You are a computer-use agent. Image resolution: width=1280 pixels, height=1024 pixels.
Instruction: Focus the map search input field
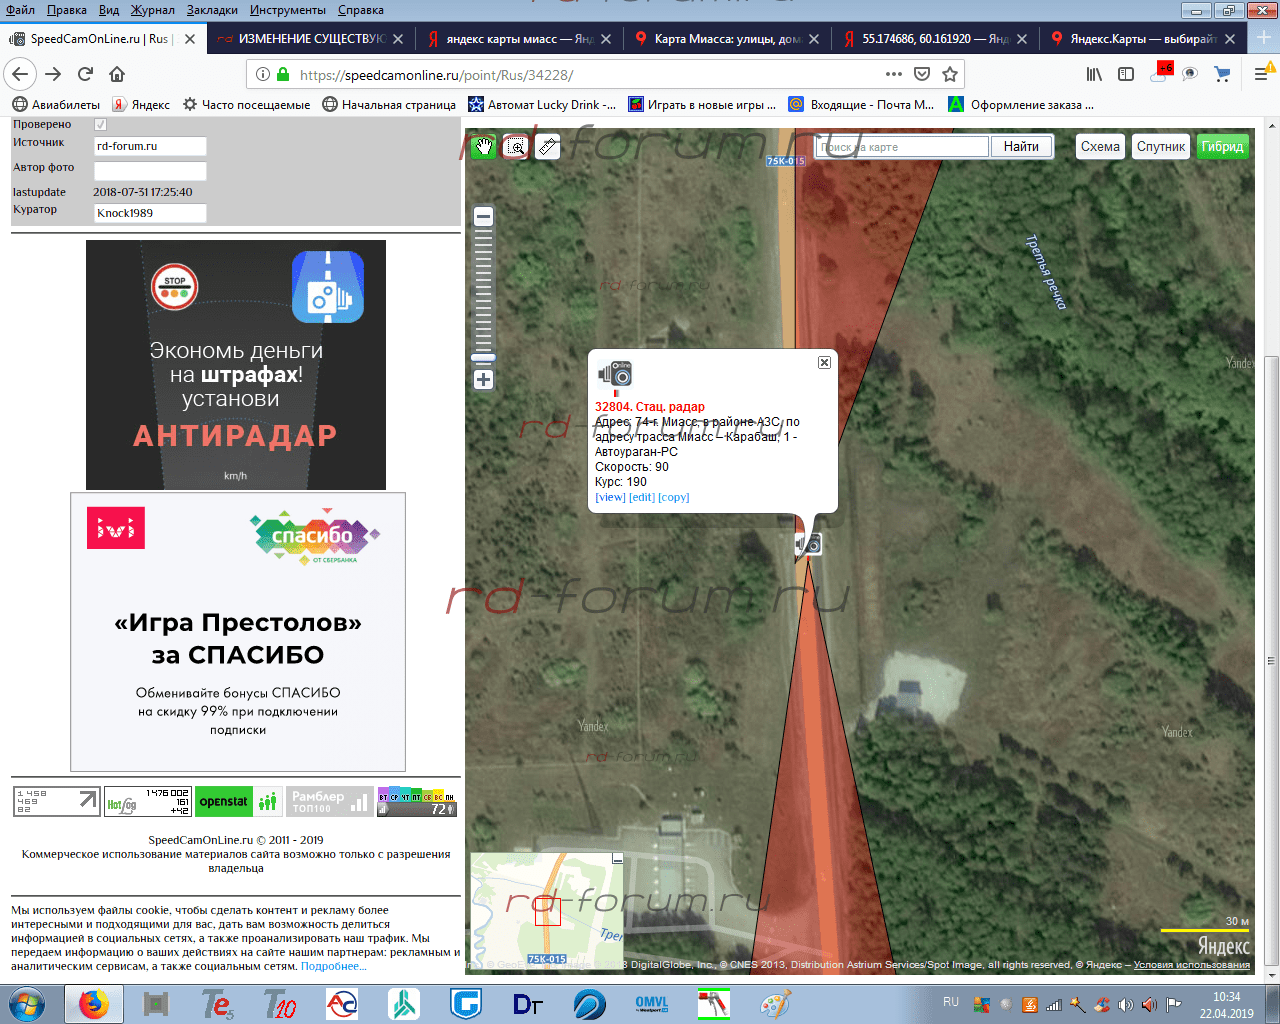[902, 147]
